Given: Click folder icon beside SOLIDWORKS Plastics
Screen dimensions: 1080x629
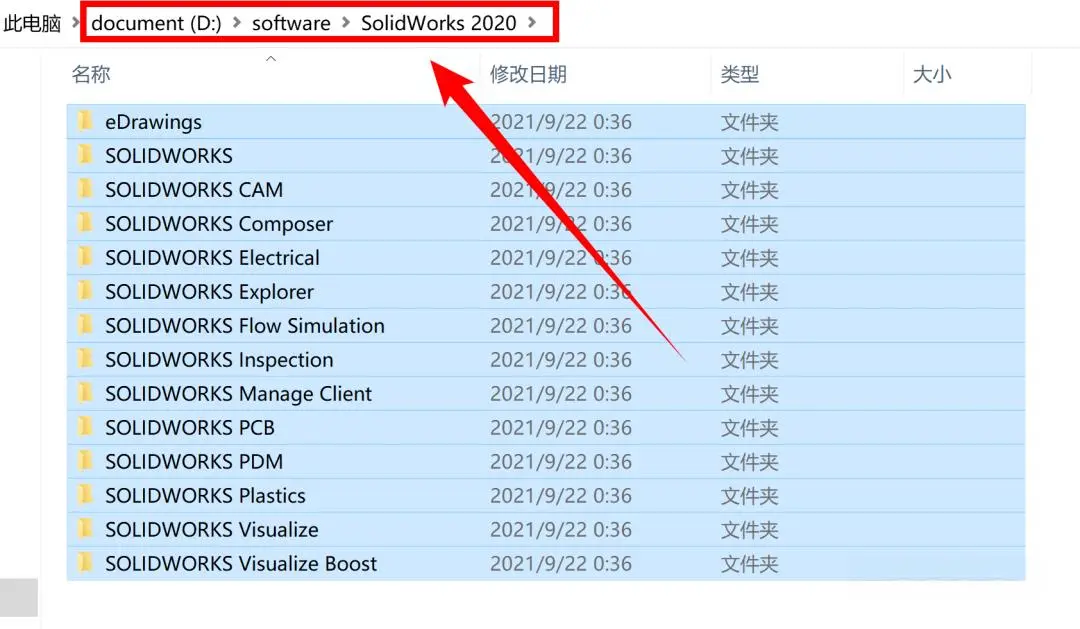Looking at the screenshot, I should tap(85, 495).
